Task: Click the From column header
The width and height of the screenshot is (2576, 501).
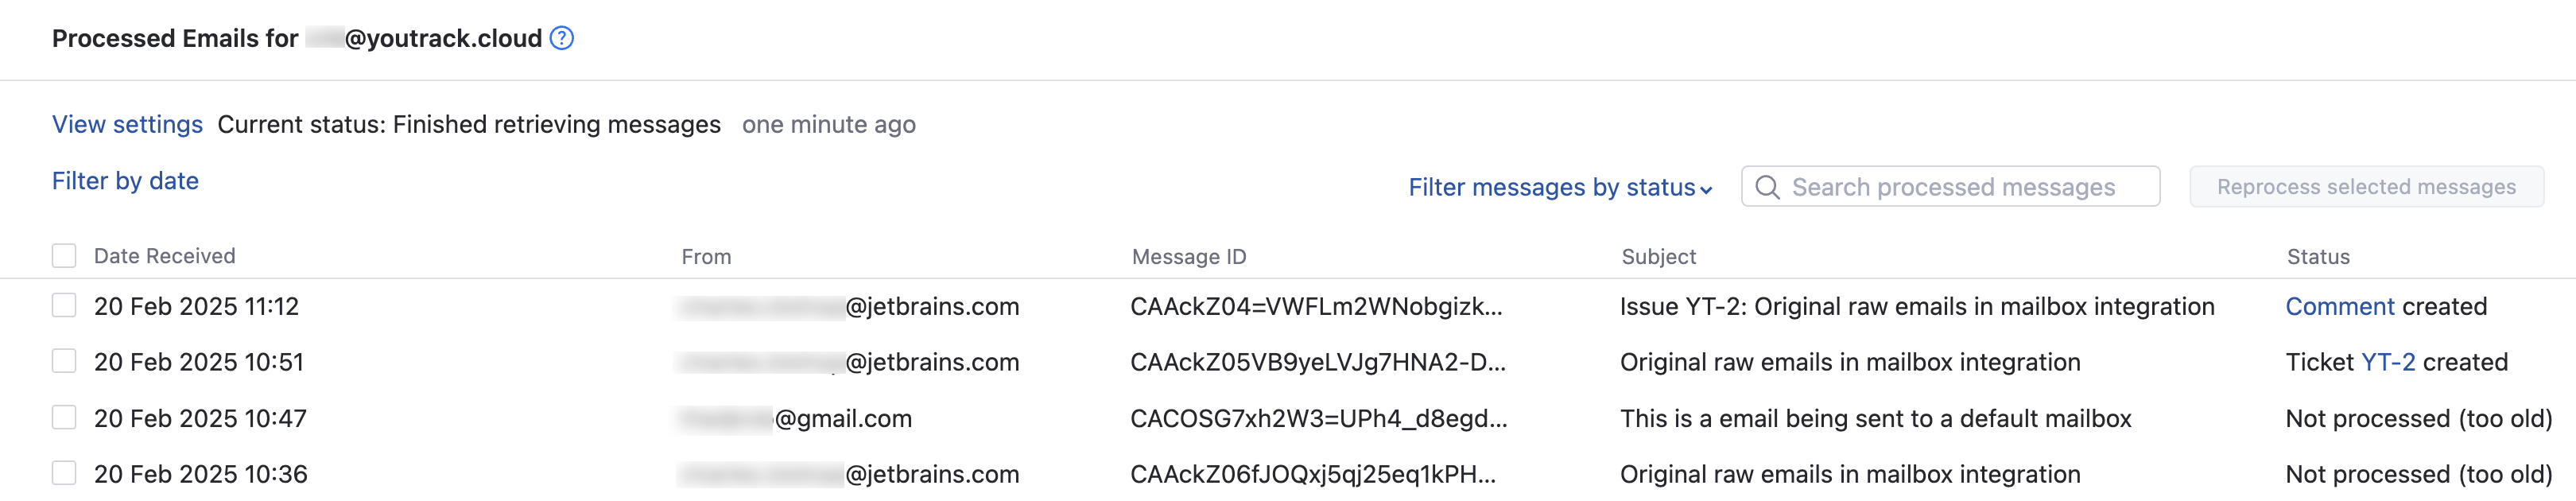Action: pyautogui.click(x=705, y=255)
